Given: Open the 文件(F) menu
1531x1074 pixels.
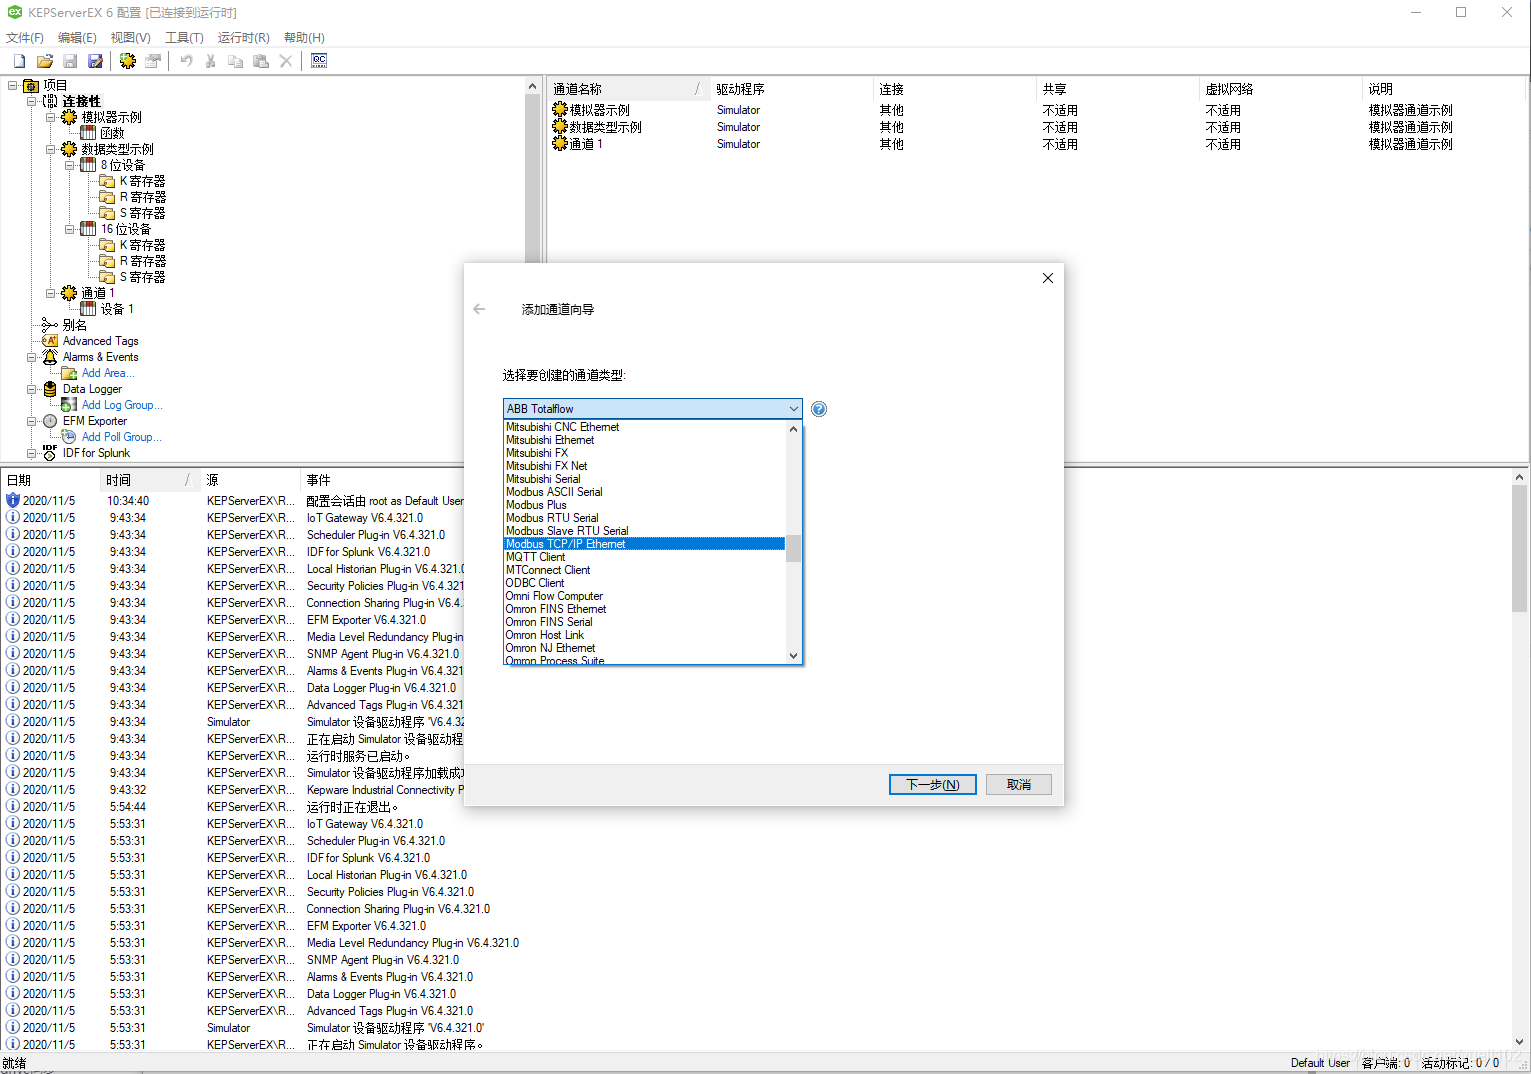Looking at the screenshot, I should coord(25,37).
